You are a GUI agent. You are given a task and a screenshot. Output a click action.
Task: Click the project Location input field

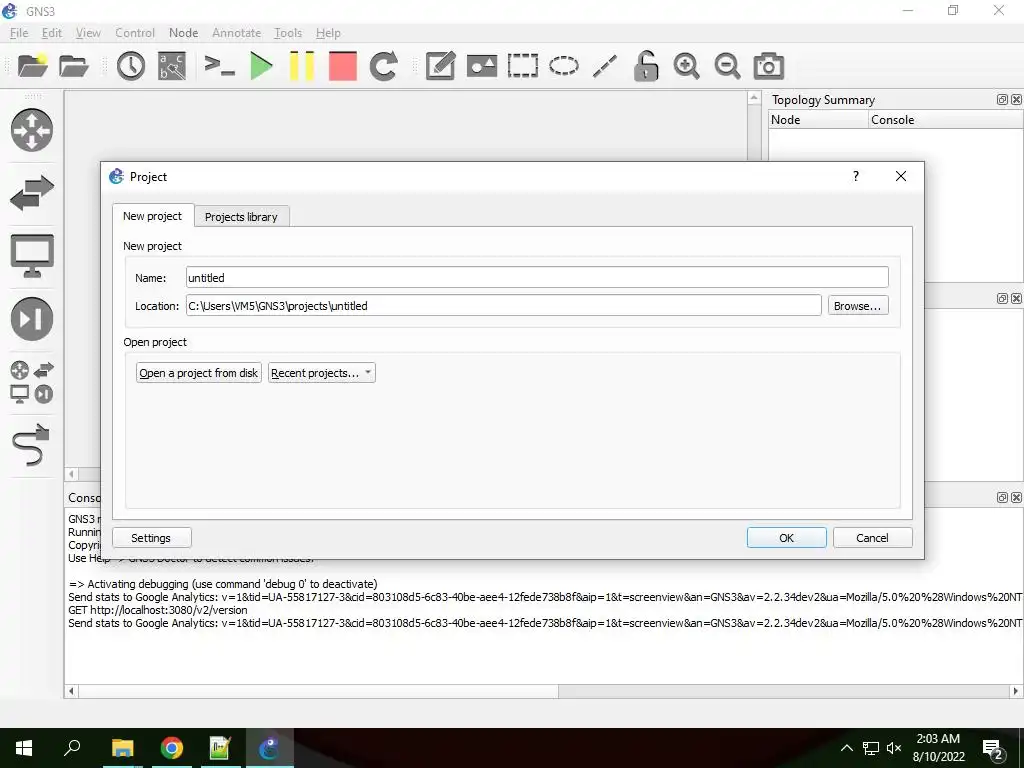504,306
